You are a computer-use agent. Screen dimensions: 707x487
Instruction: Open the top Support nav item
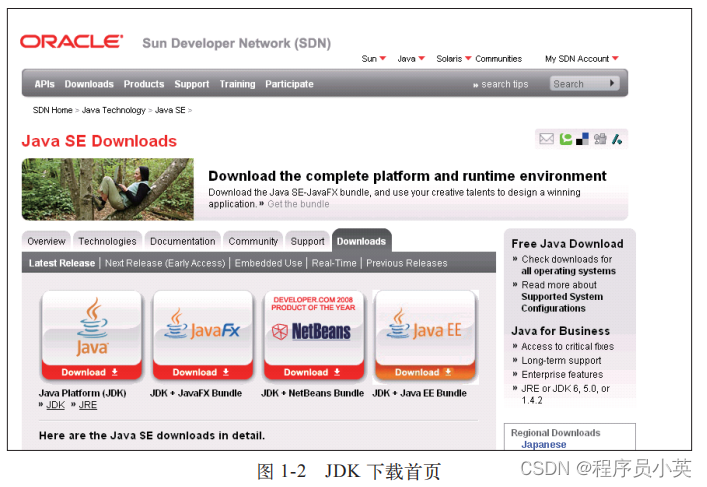192,84
